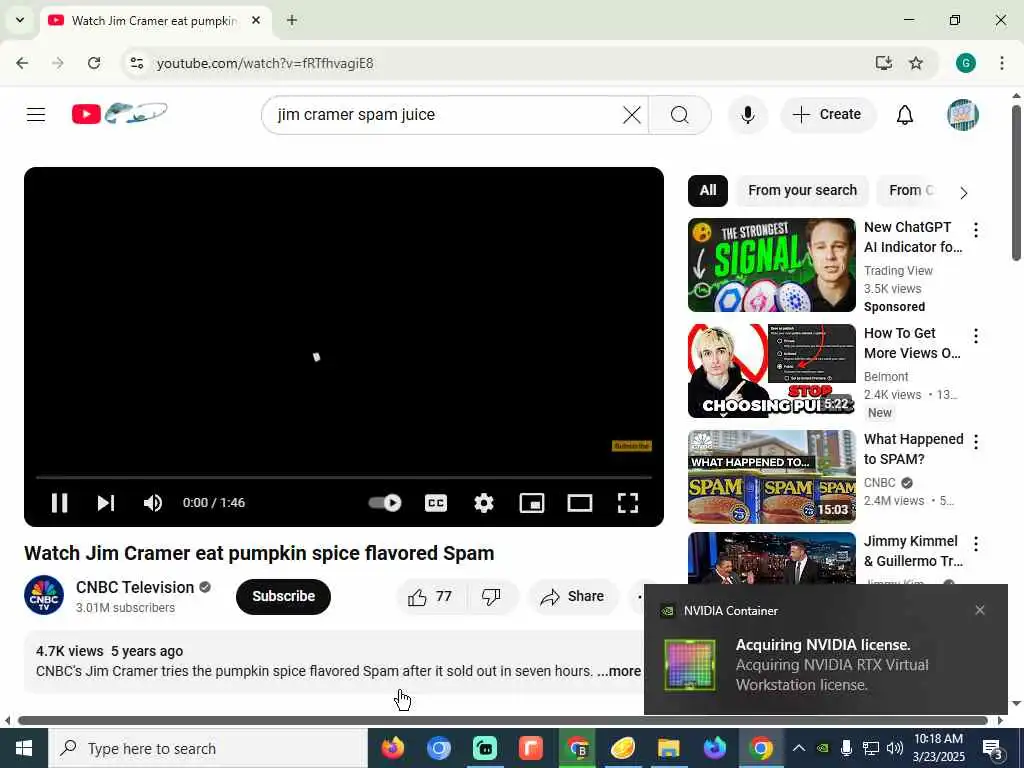This screenshot has width=1024, height=768.
Task: Select the All filter chip
Action: (x=708, y=191)
